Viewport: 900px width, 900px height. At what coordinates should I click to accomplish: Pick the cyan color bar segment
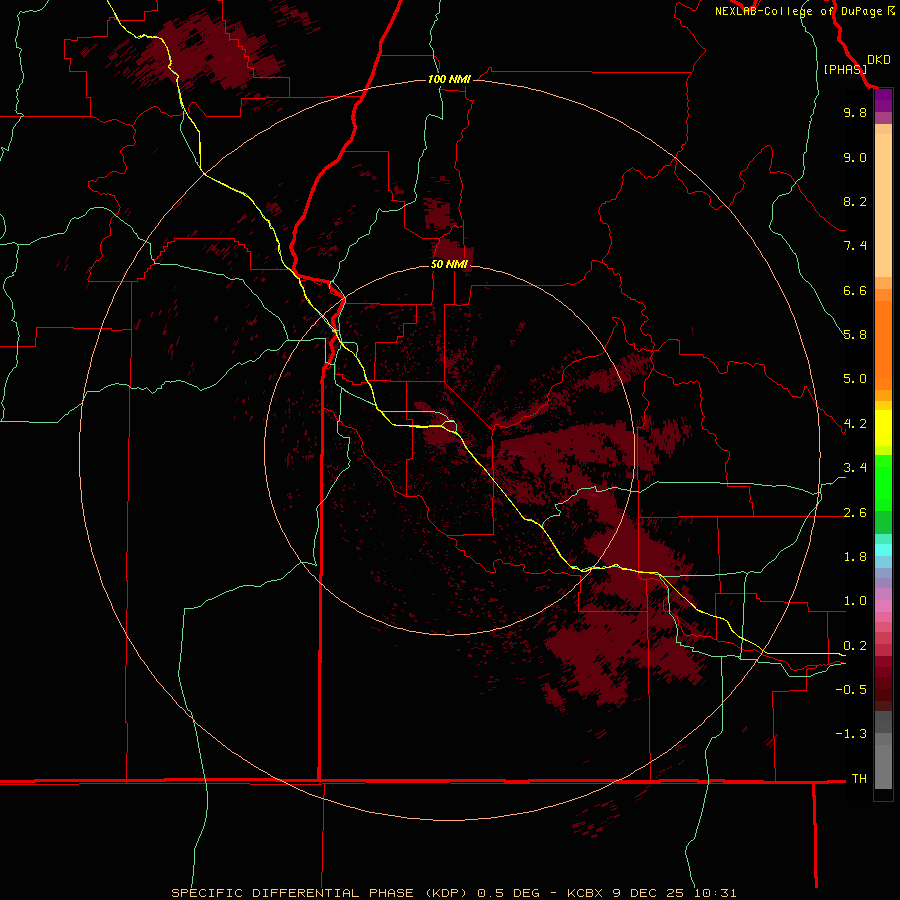tap(883, 550)
